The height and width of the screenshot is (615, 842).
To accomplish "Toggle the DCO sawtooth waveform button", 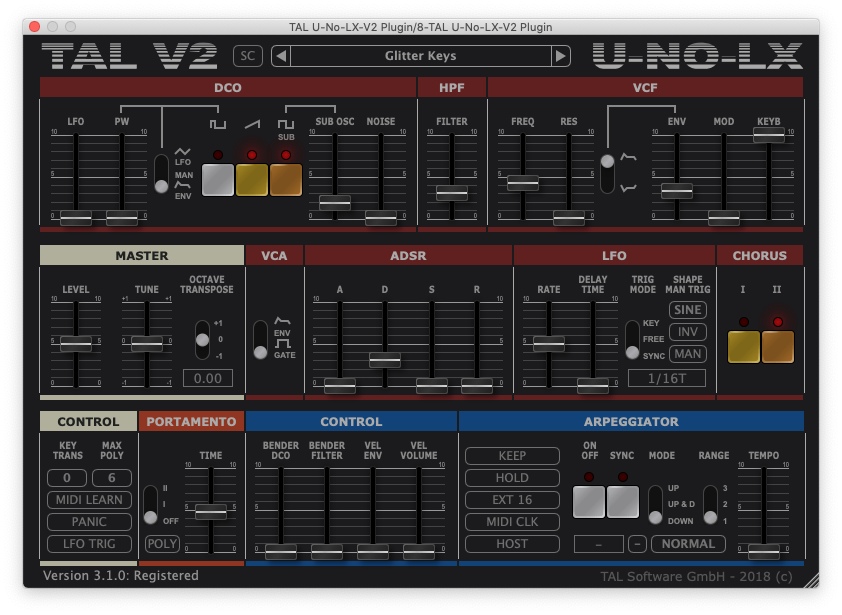I will [x=251, y=179].
